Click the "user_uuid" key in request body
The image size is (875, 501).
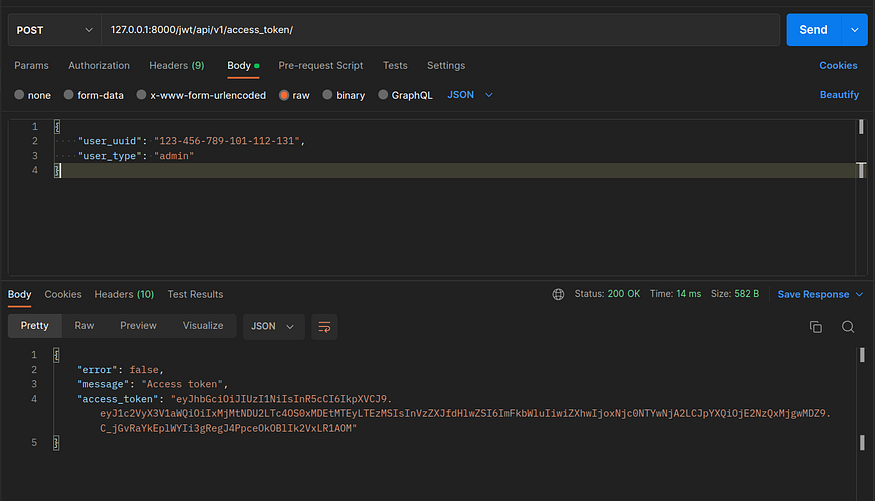(x=109, y=141)
